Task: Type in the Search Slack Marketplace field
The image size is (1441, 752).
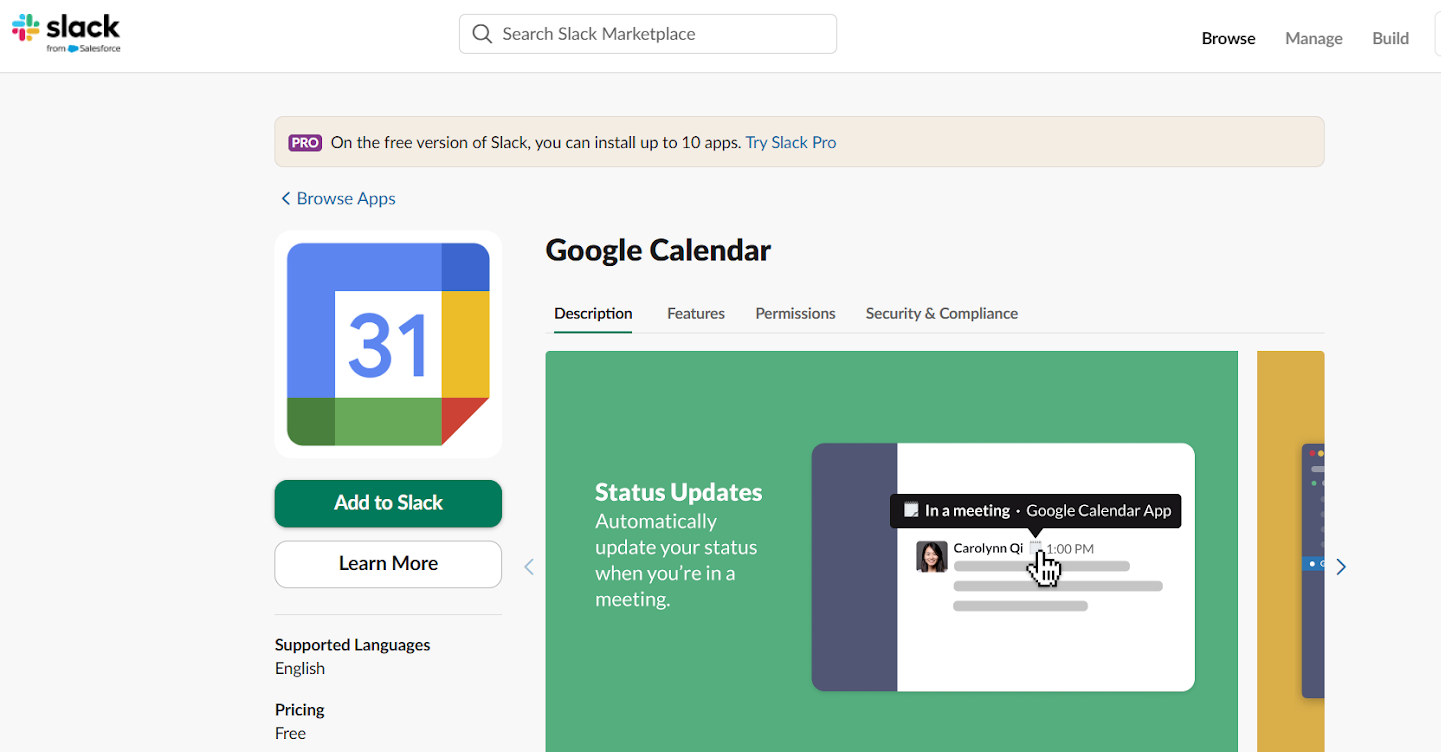Action: (x=660, y=34)
